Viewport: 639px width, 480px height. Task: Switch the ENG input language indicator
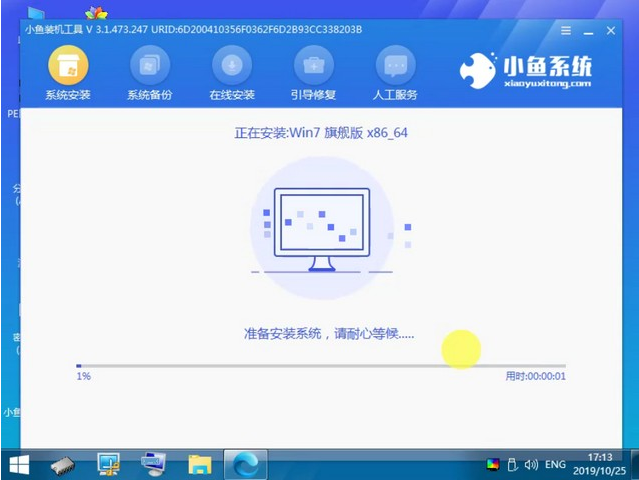coord(556,464)
